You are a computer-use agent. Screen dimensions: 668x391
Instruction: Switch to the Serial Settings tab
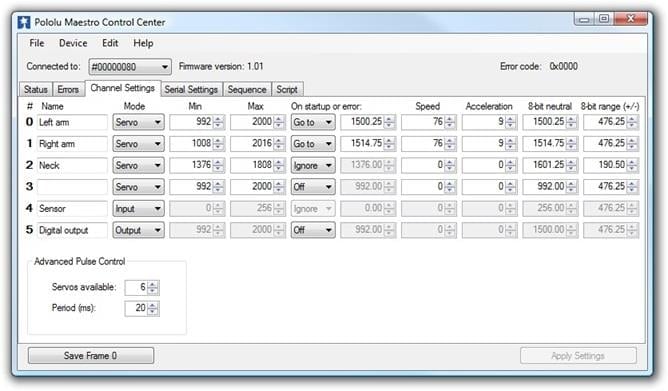(x=191, y=89)
